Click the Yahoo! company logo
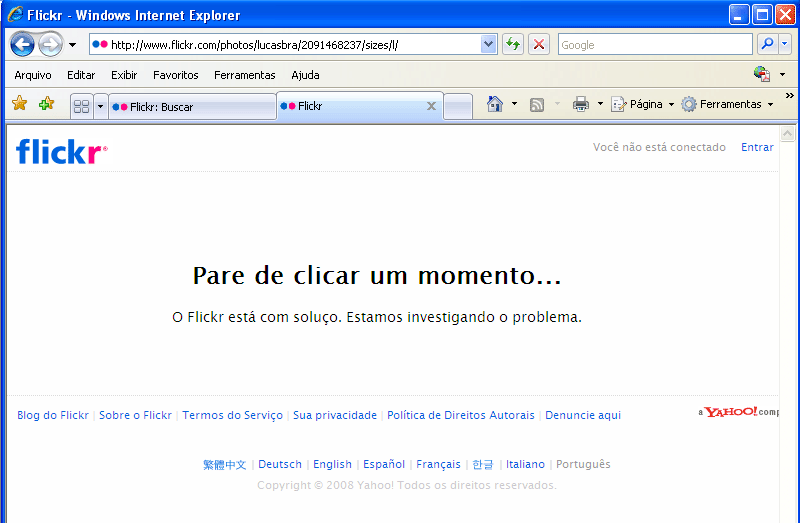 tap(738, 412)
